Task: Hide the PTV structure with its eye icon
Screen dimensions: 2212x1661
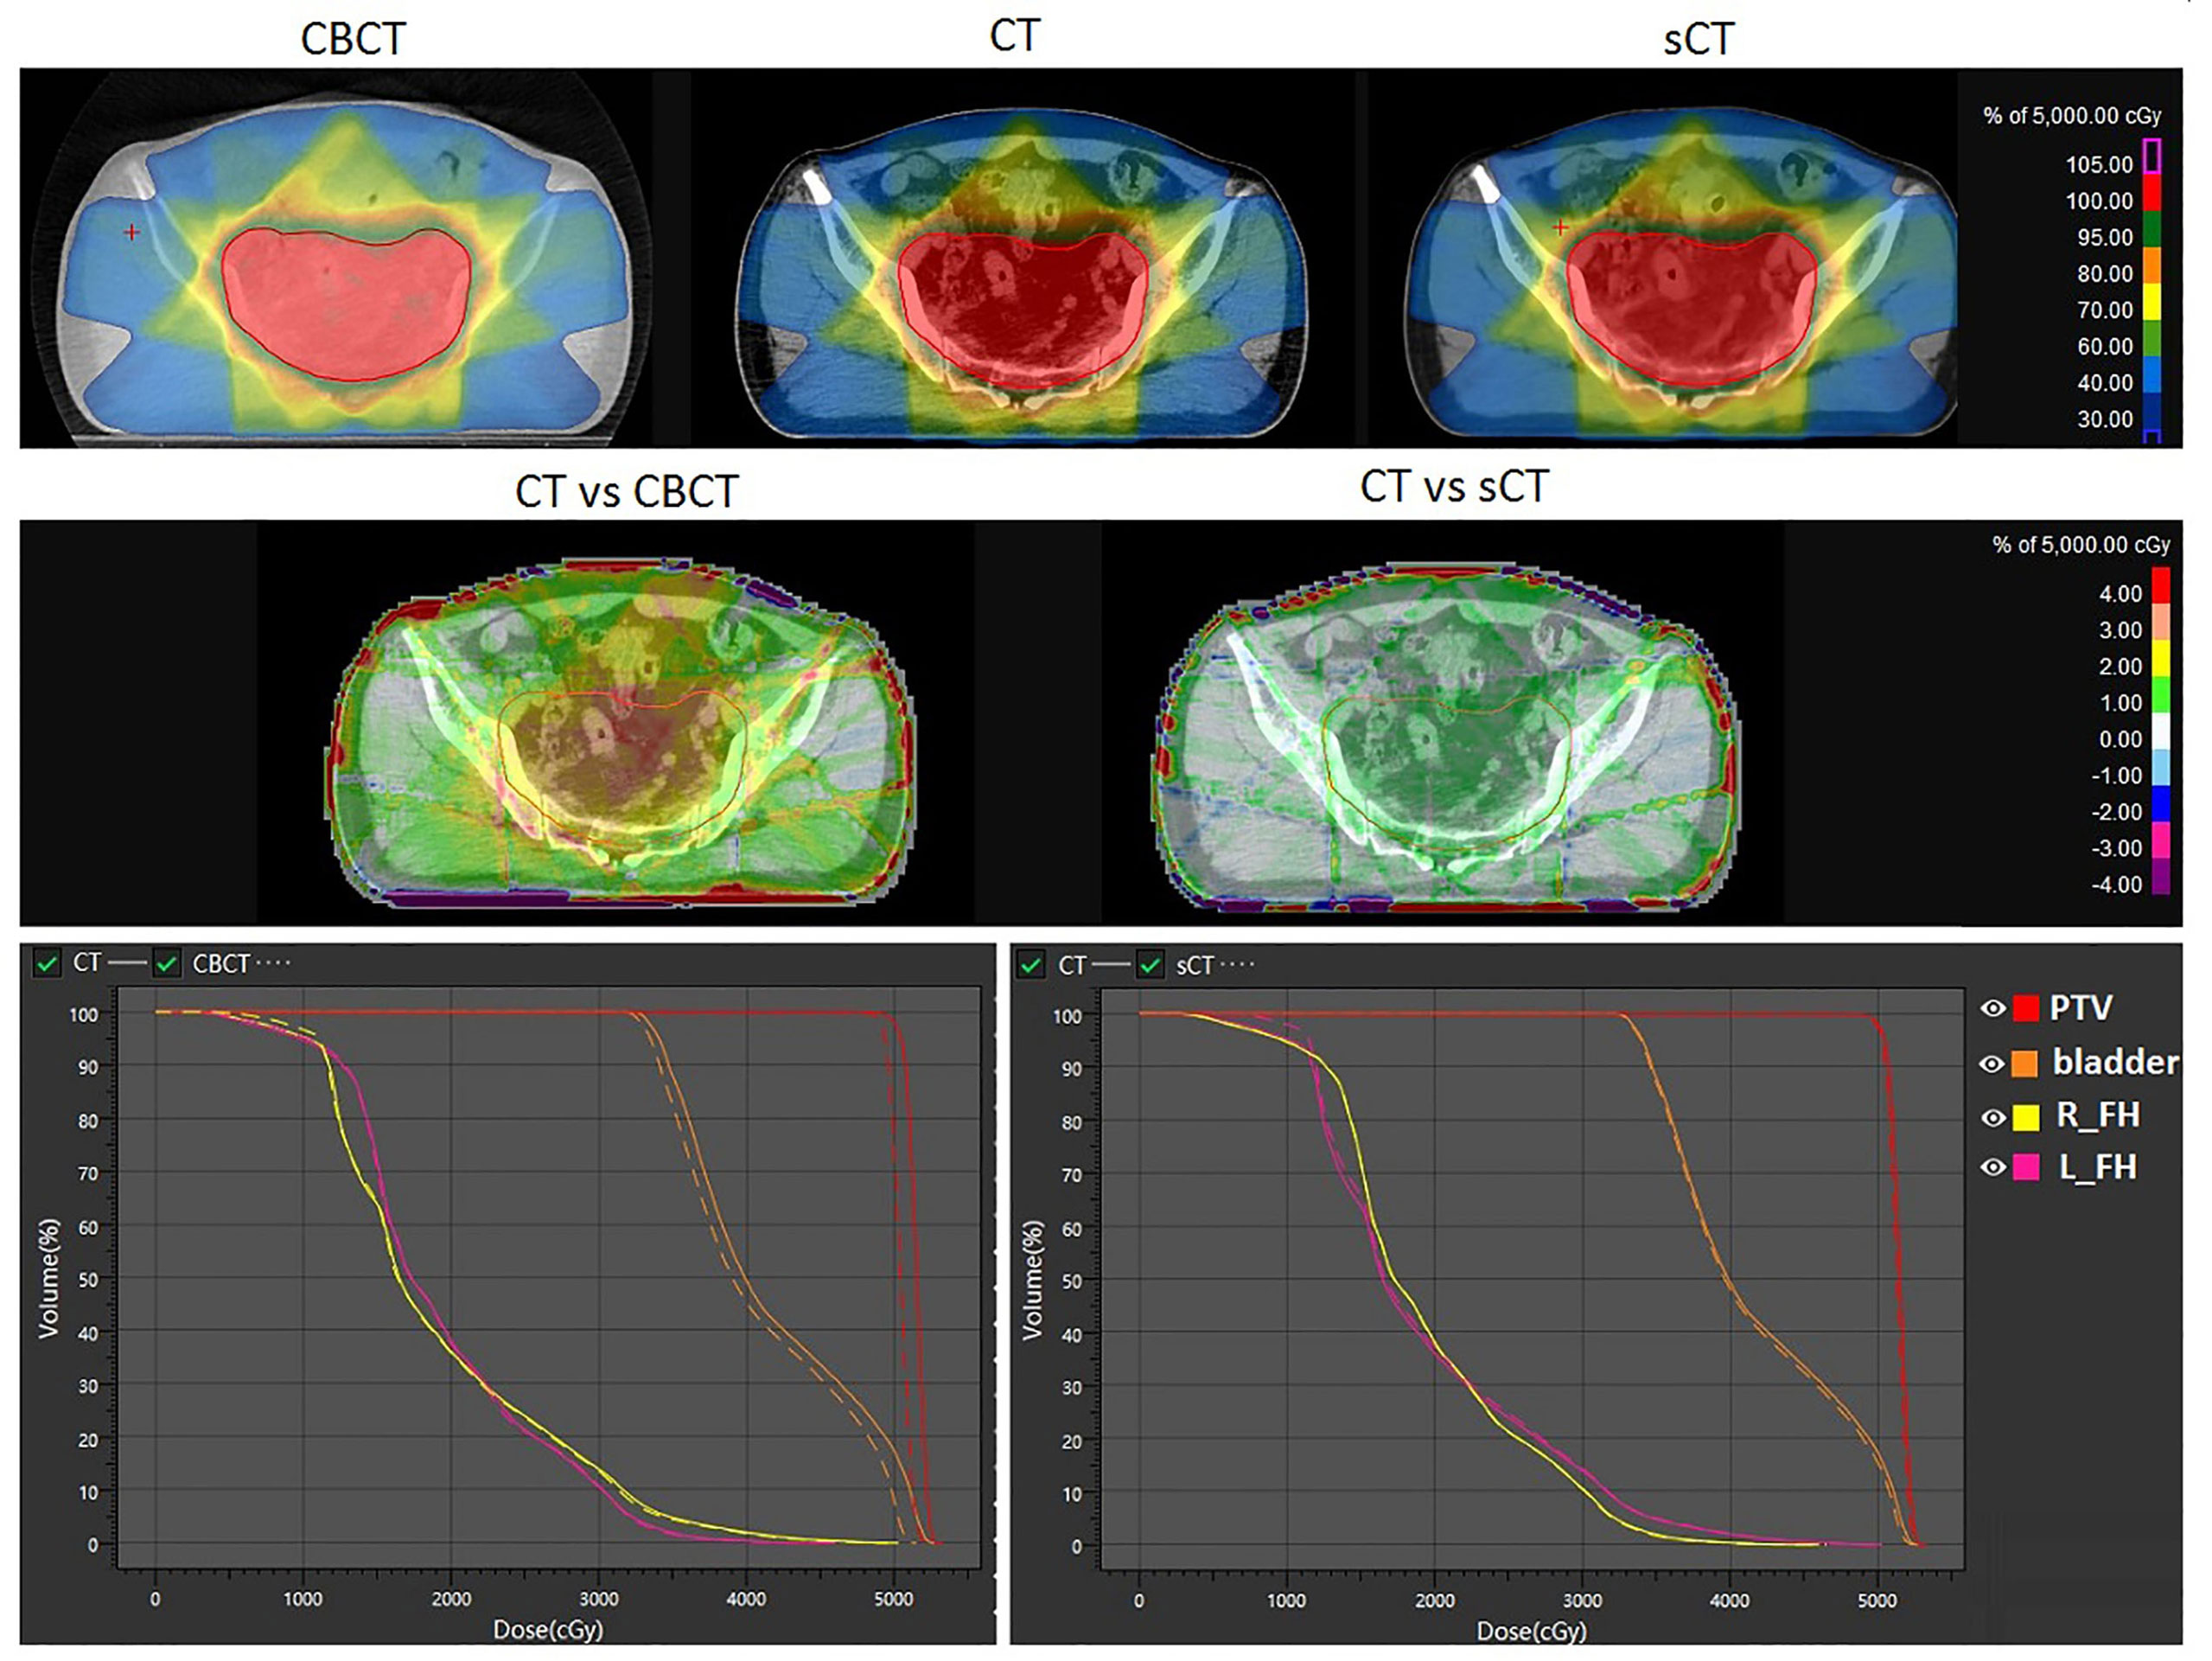Action: 1992,1008
